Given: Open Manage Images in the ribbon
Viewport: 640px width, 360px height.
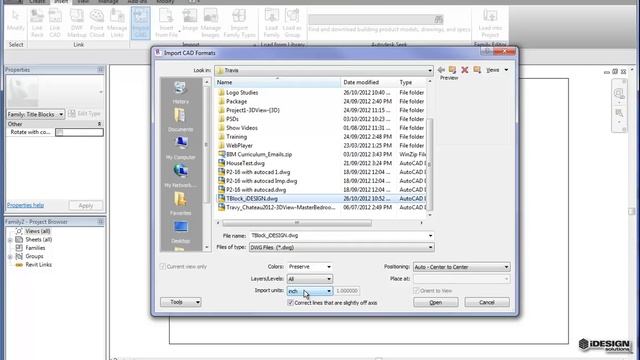Looking at the screenshot, I should coord(211,23).
